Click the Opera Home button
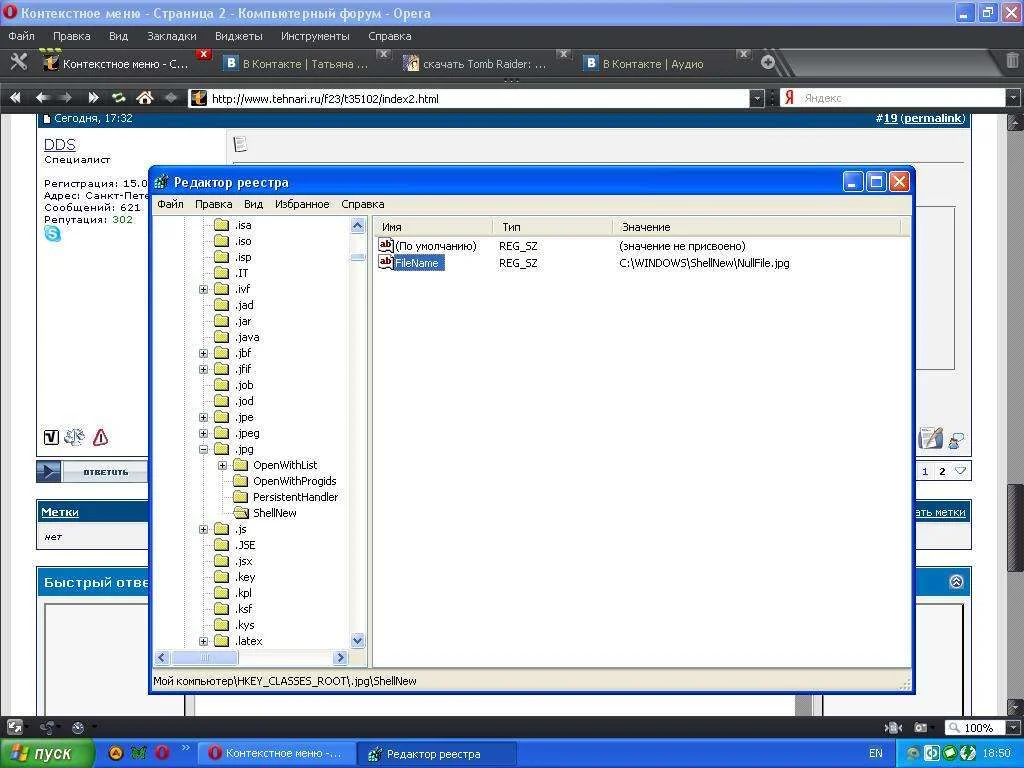Viewport: 1024px width, 768px height. point(145,98)
